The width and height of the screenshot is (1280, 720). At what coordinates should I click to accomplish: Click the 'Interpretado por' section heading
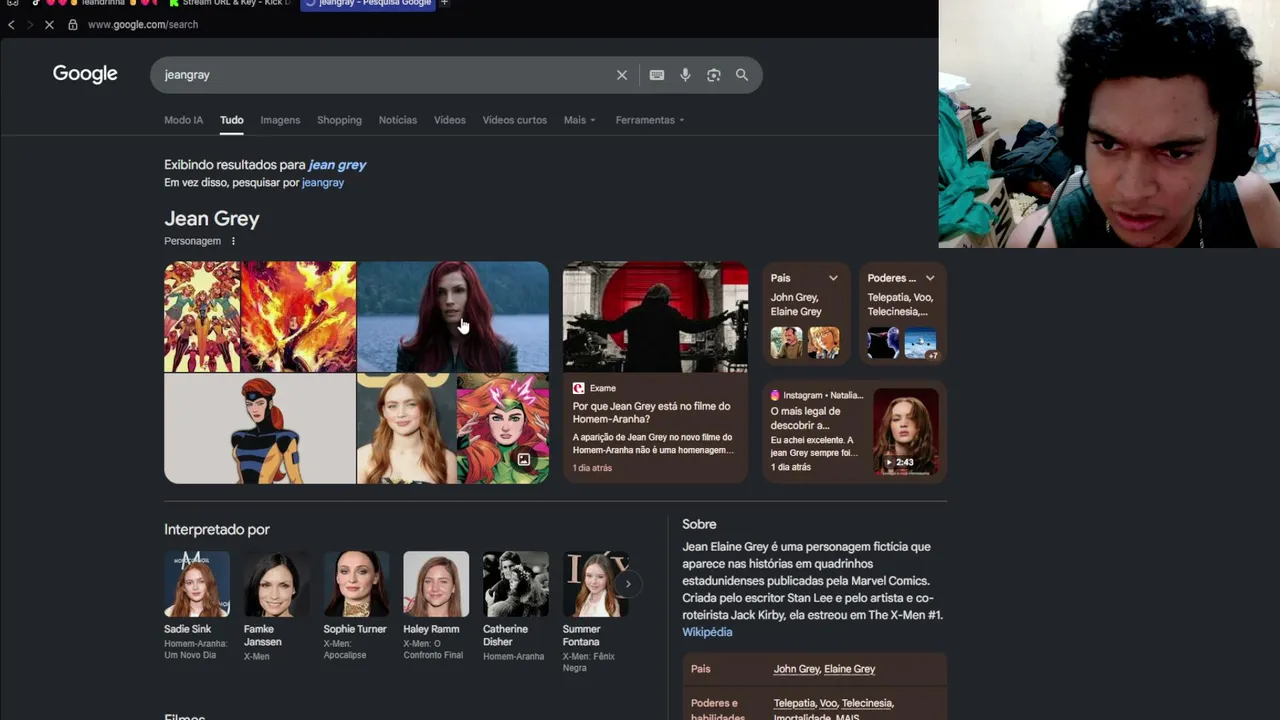pyautogui.click(x=217, y=530)
